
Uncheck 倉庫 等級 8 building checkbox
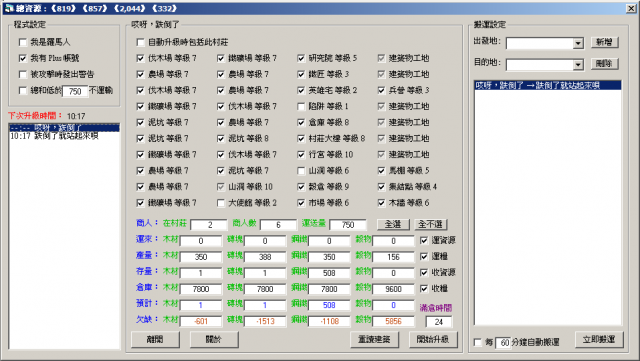tap(301, 123)
